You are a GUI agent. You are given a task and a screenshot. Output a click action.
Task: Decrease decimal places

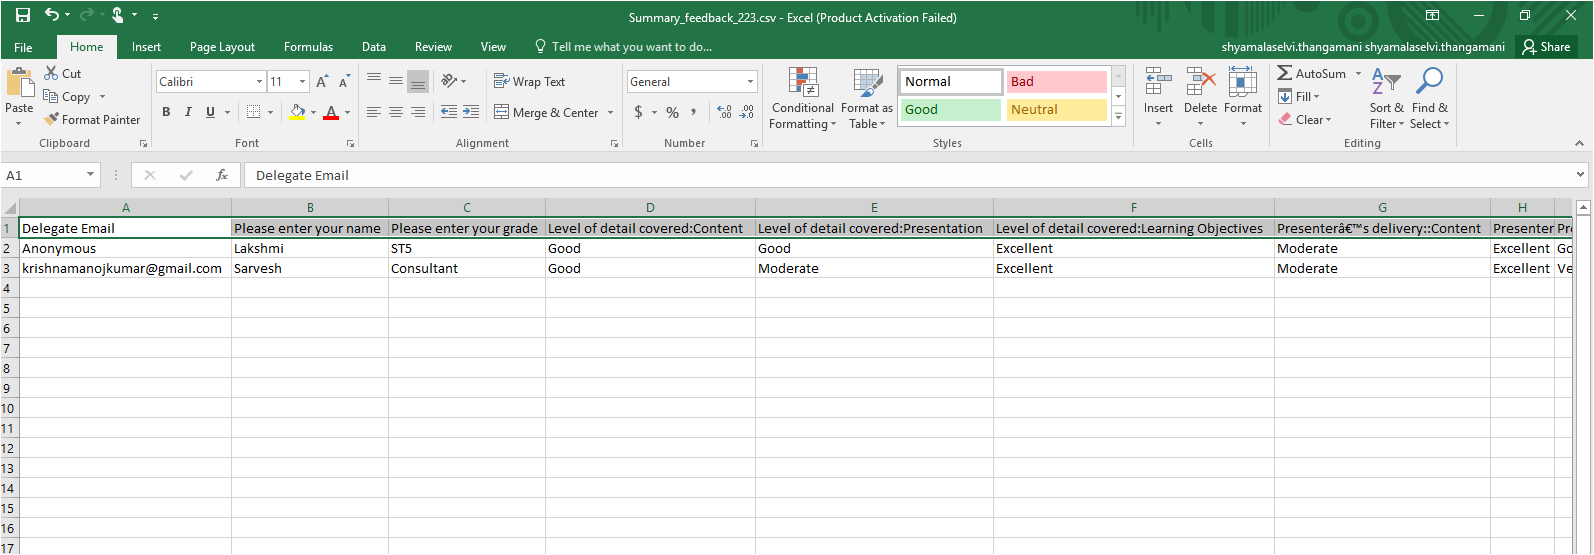[x=747, y=112]
